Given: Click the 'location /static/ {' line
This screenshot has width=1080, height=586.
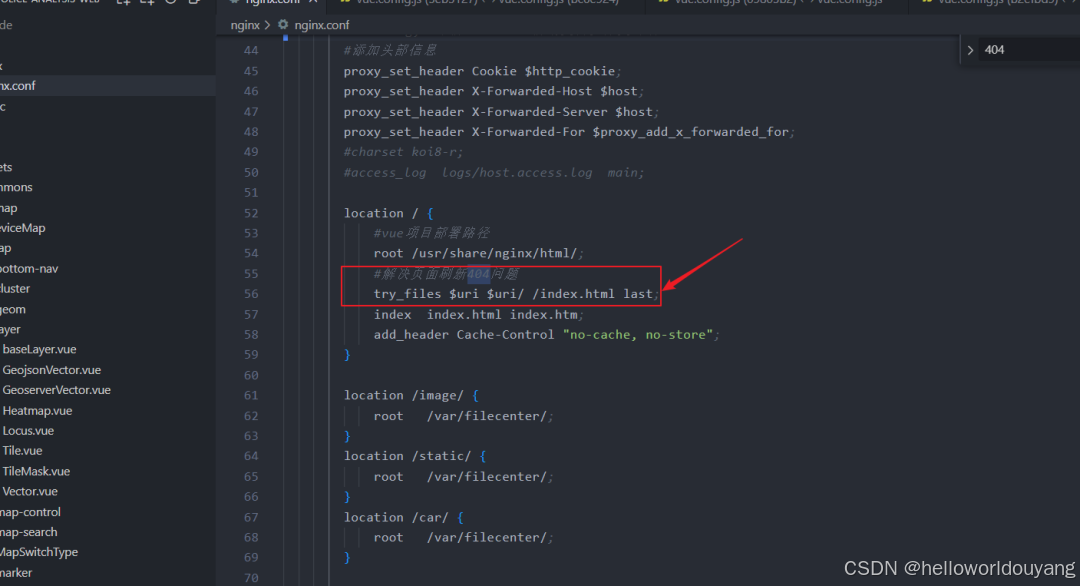Looking at the screenshot, I should pos(415,456).
